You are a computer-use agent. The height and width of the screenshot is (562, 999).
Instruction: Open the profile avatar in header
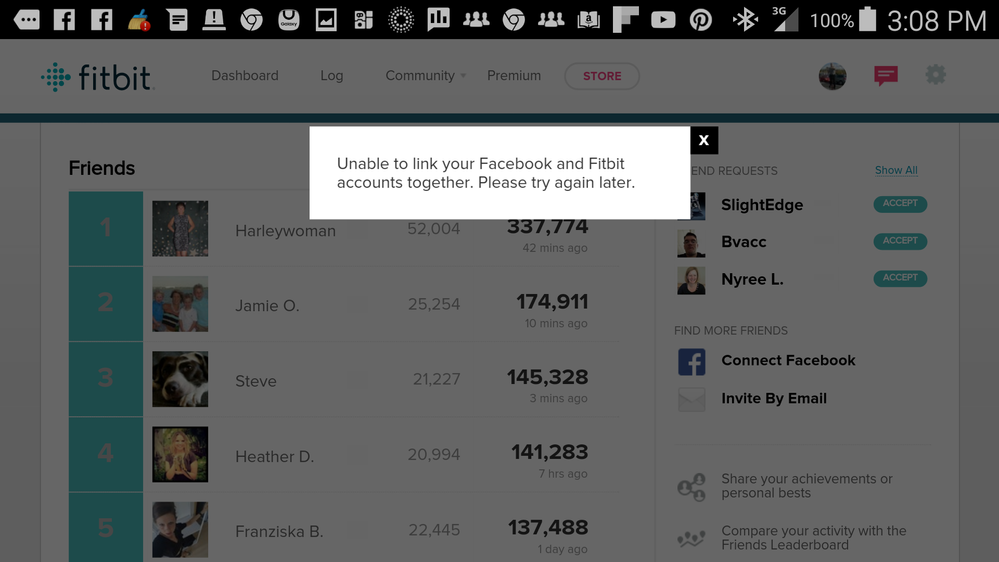(832, 76)
